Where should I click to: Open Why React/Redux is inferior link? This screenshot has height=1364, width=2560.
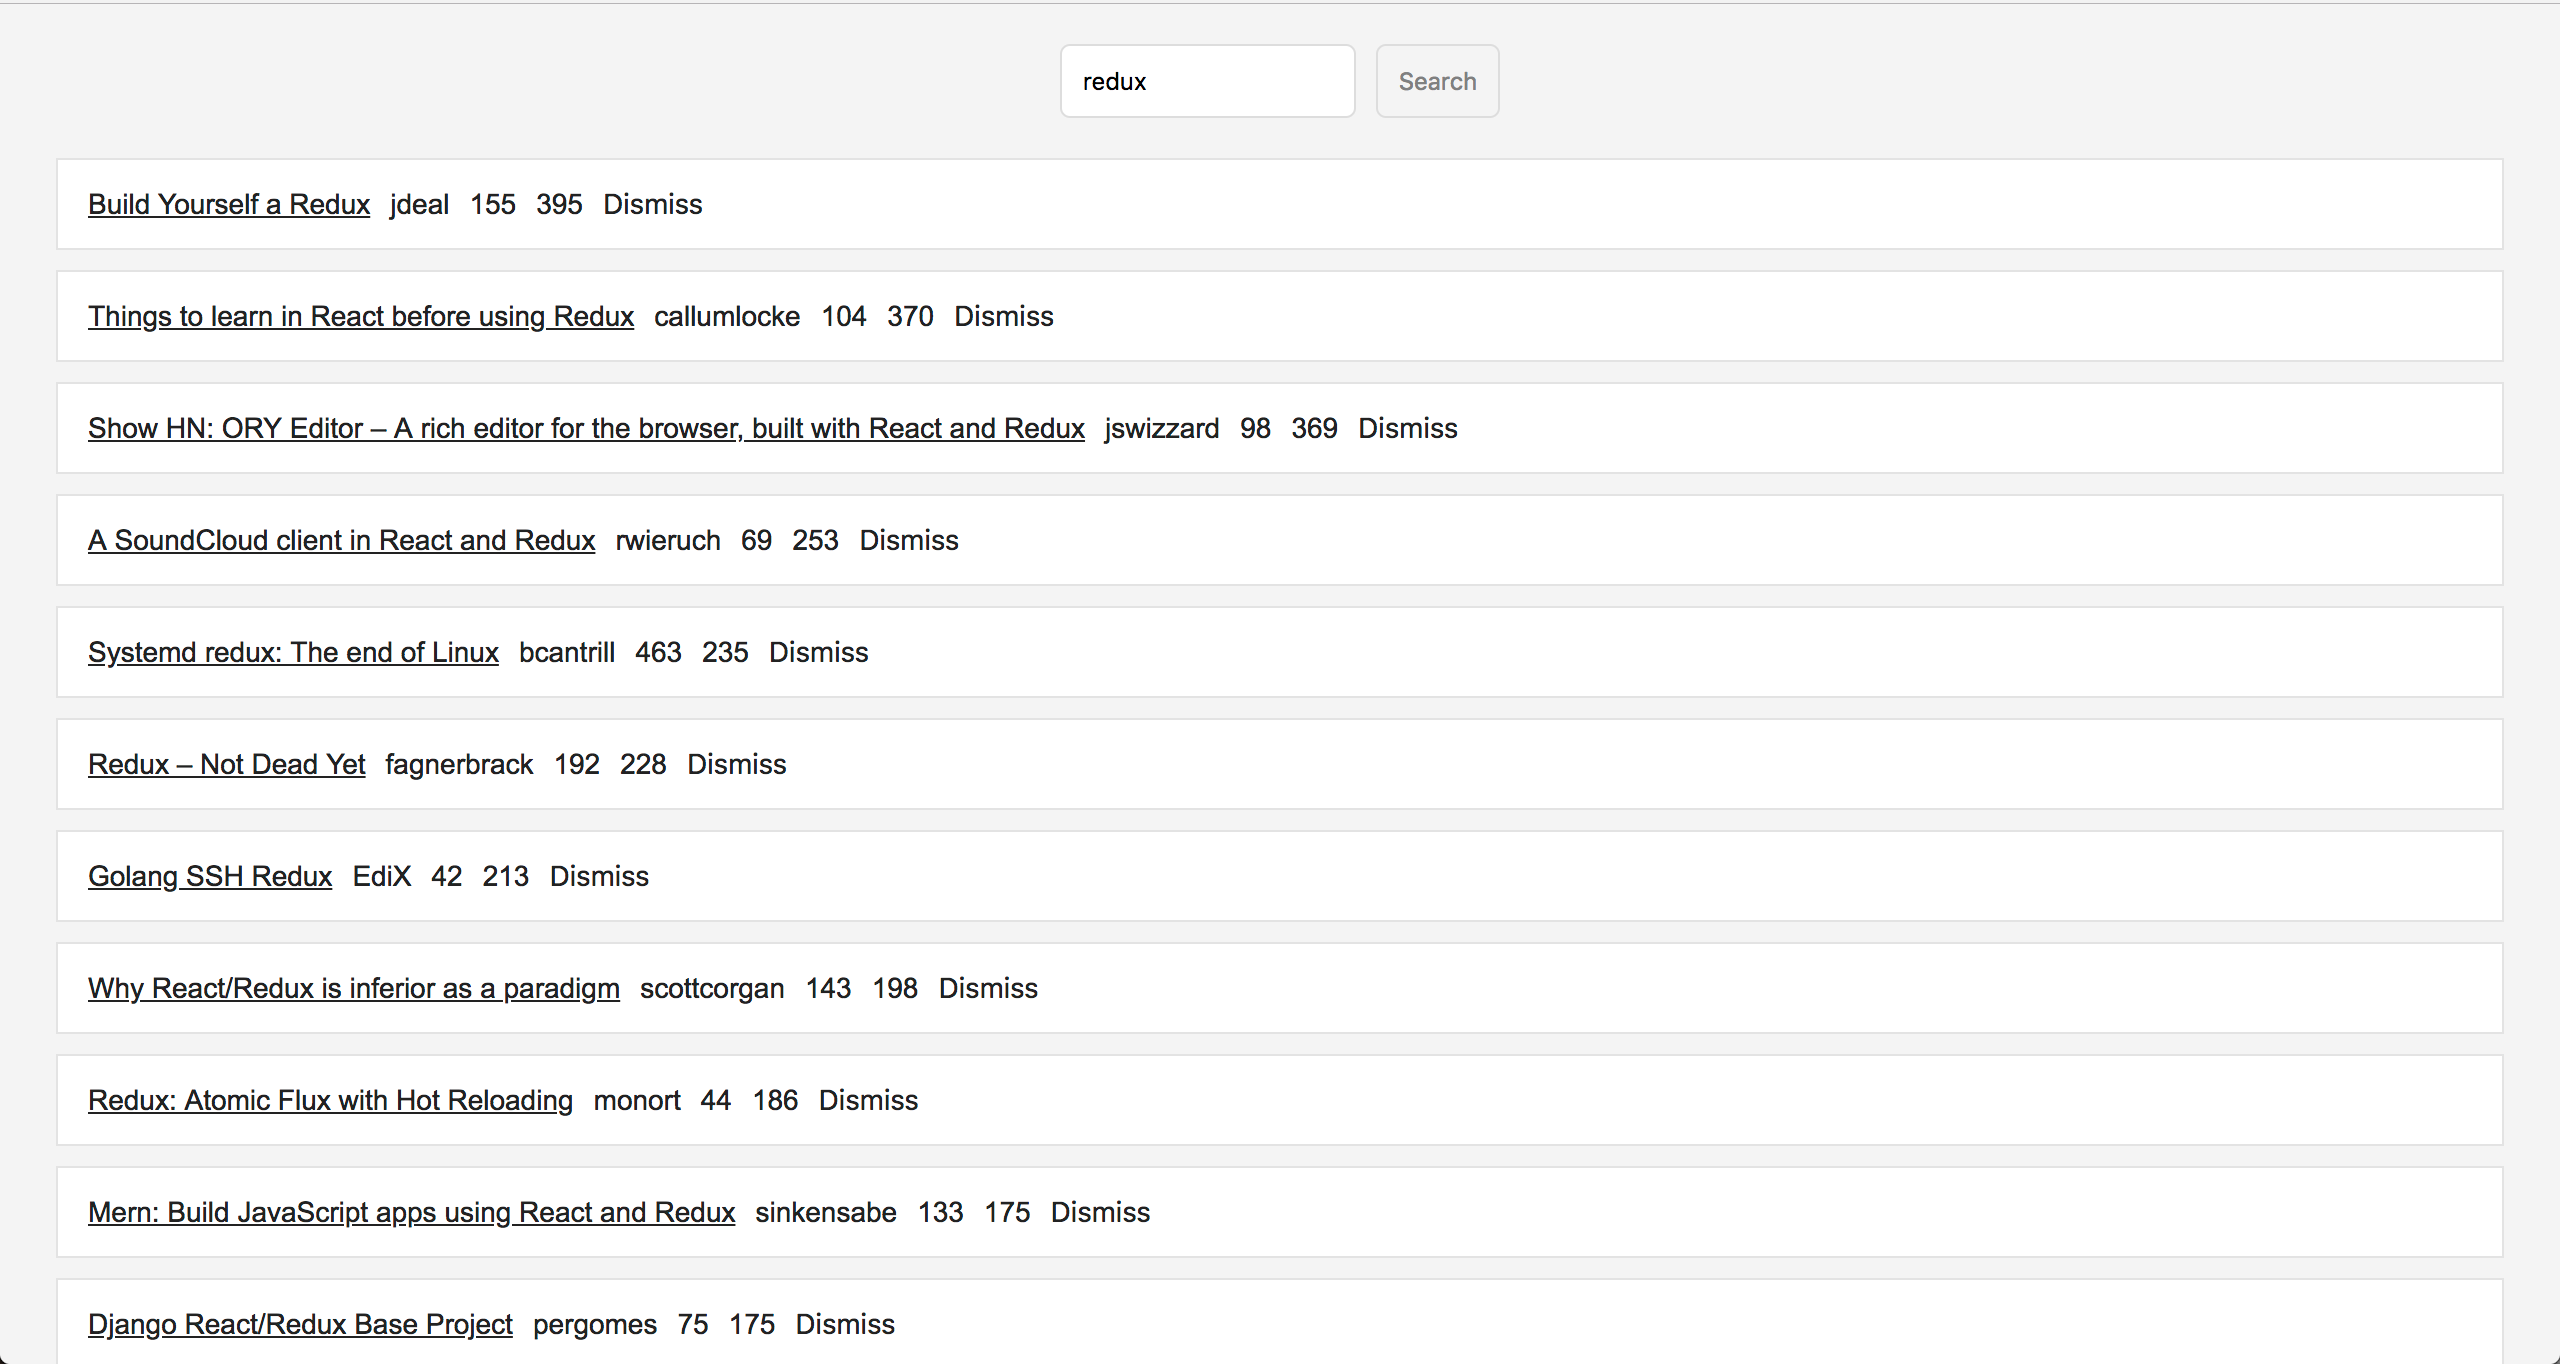tap(354, 988)
